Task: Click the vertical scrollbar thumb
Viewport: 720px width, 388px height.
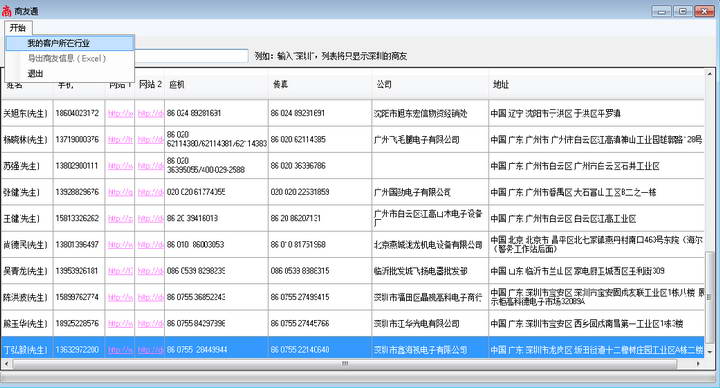Action: 709,298
